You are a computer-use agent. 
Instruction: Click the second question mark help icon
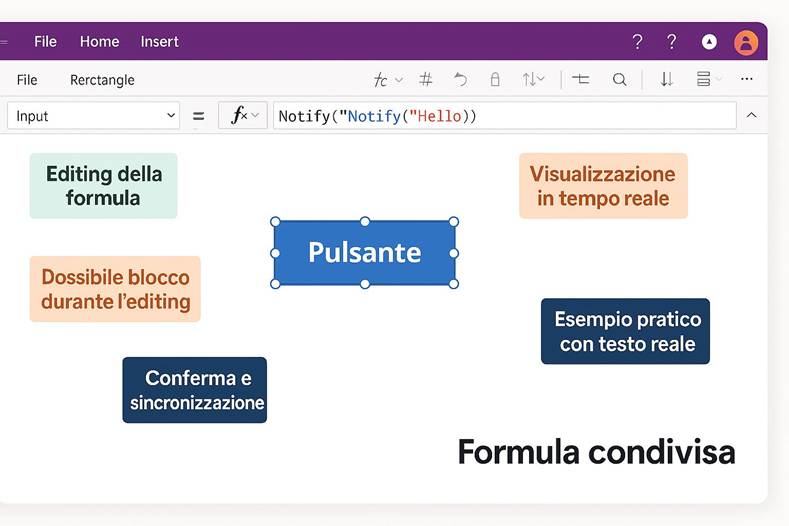[671, 41]
